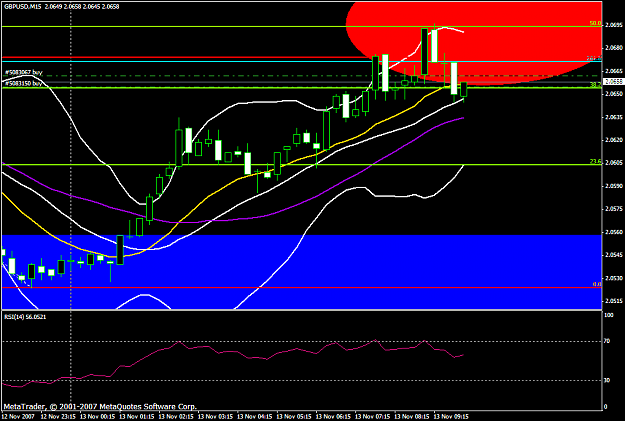The width and height of the screenshot is (625, 421).
Task: Click the 2.0650 price axis label
Action: pos(613,94)
